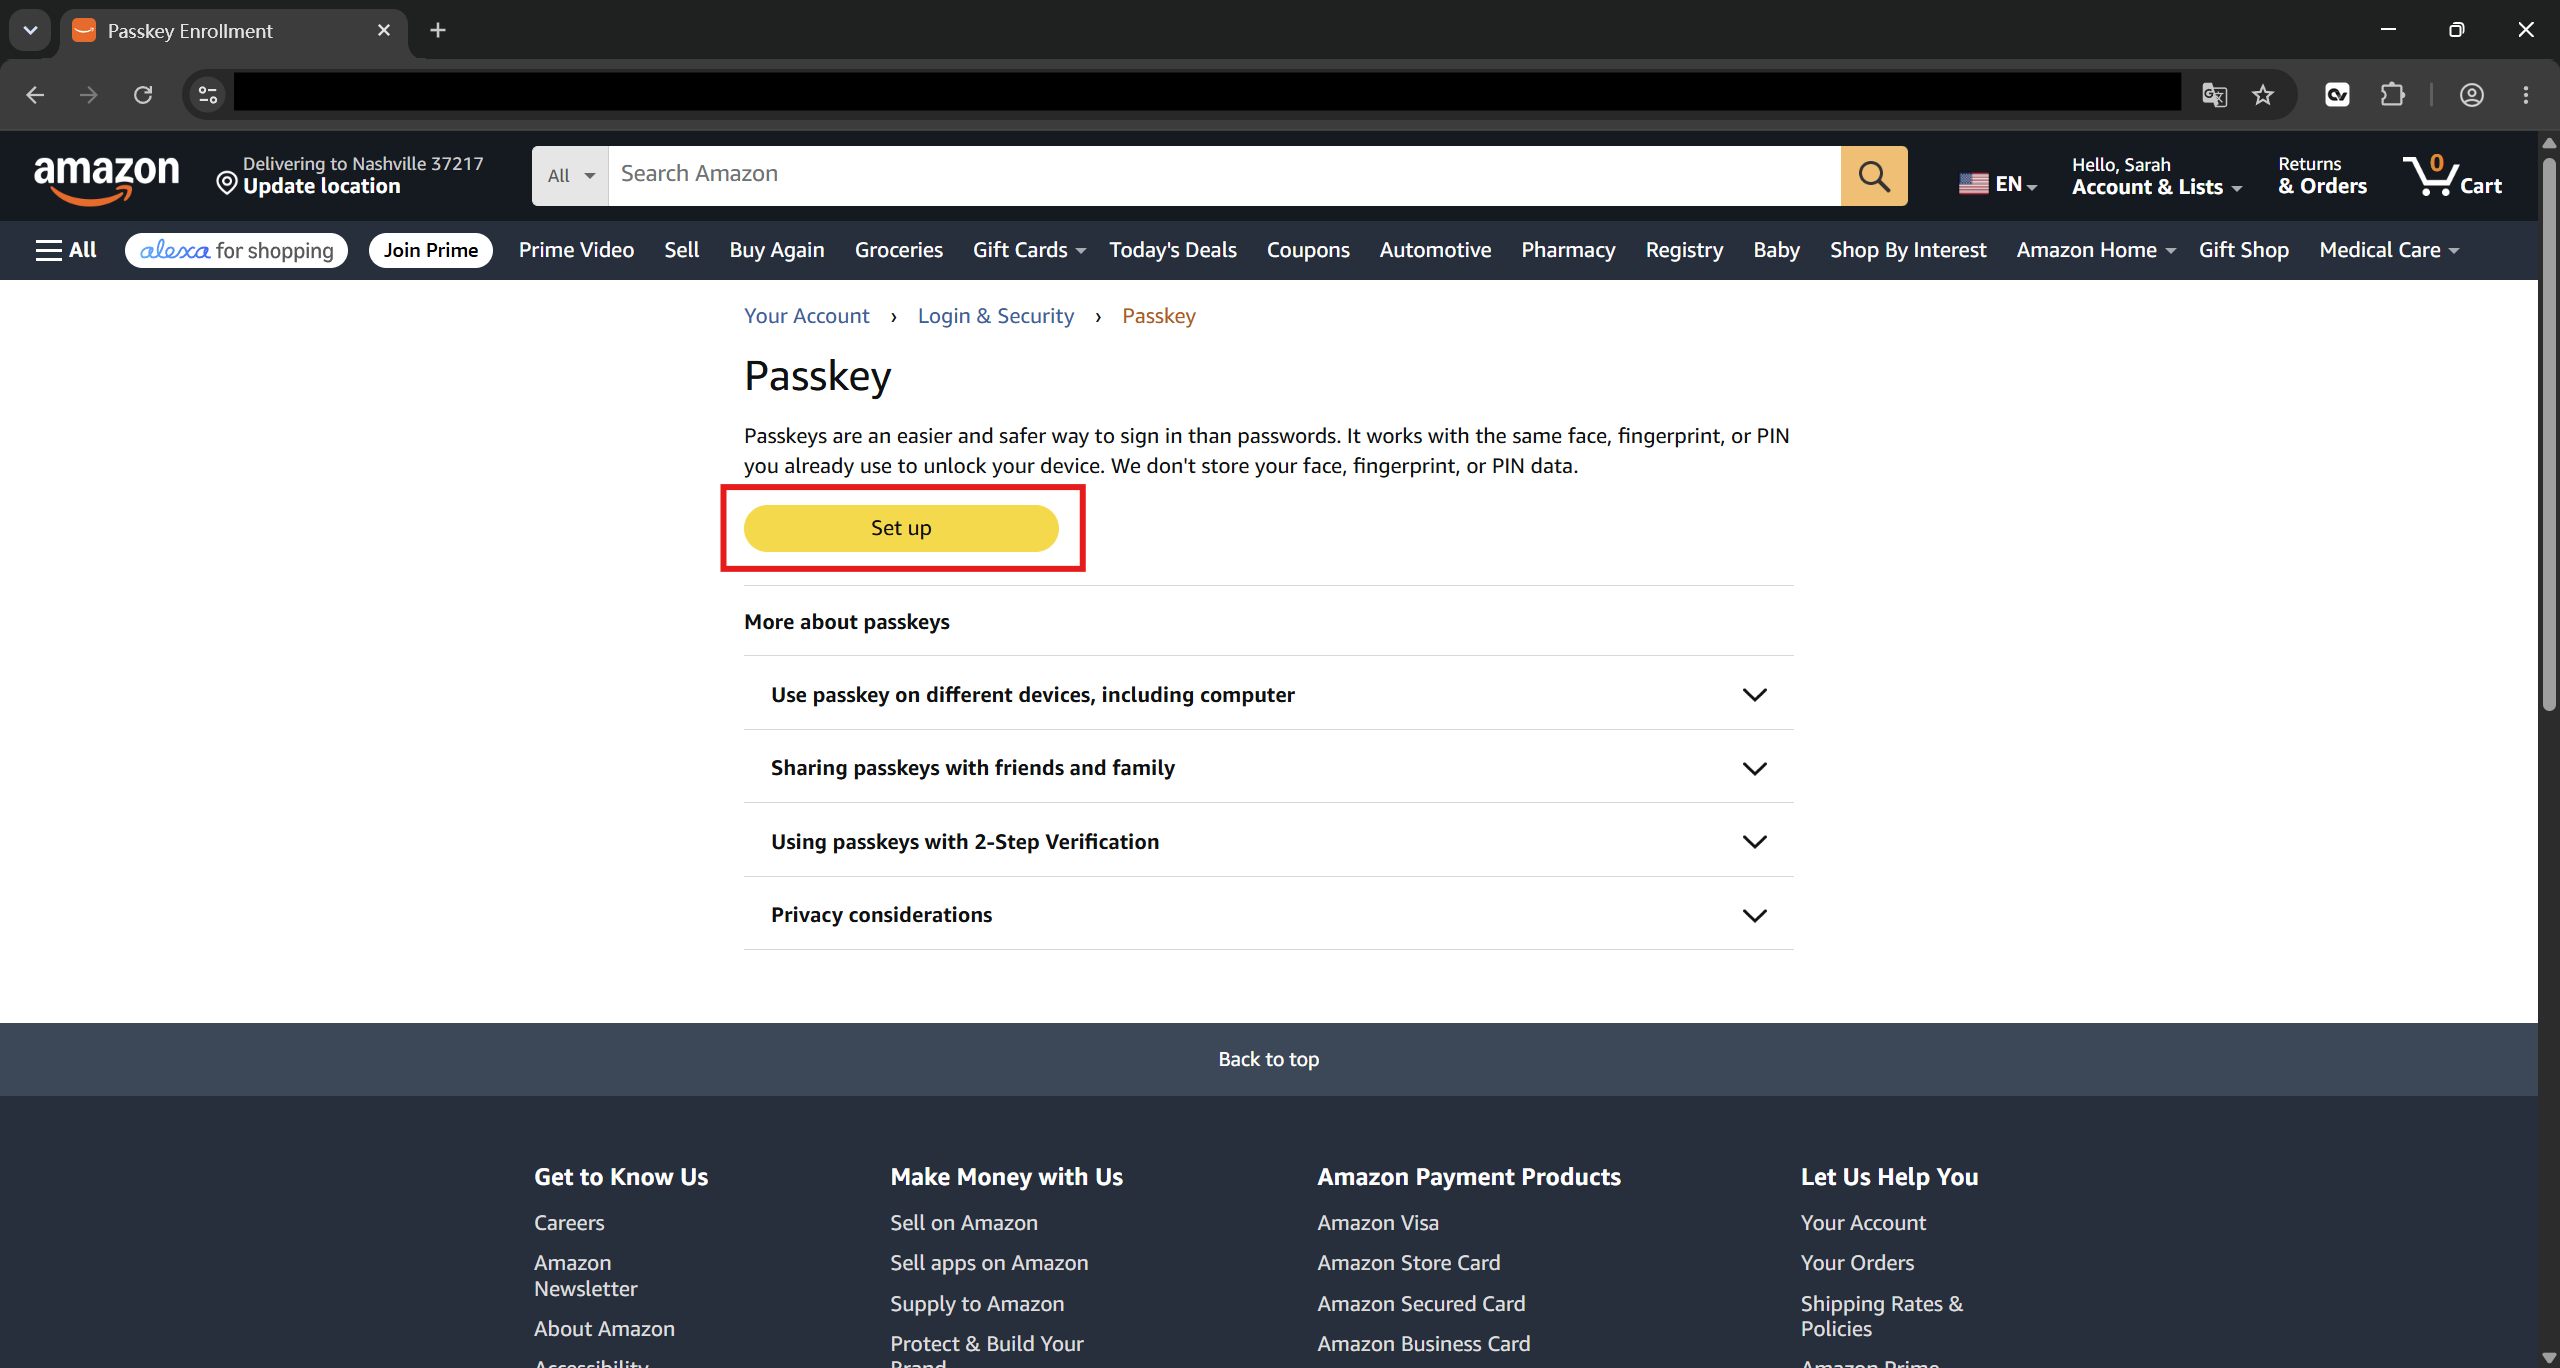Open site information icon in address bar

(x=207, y=95)
